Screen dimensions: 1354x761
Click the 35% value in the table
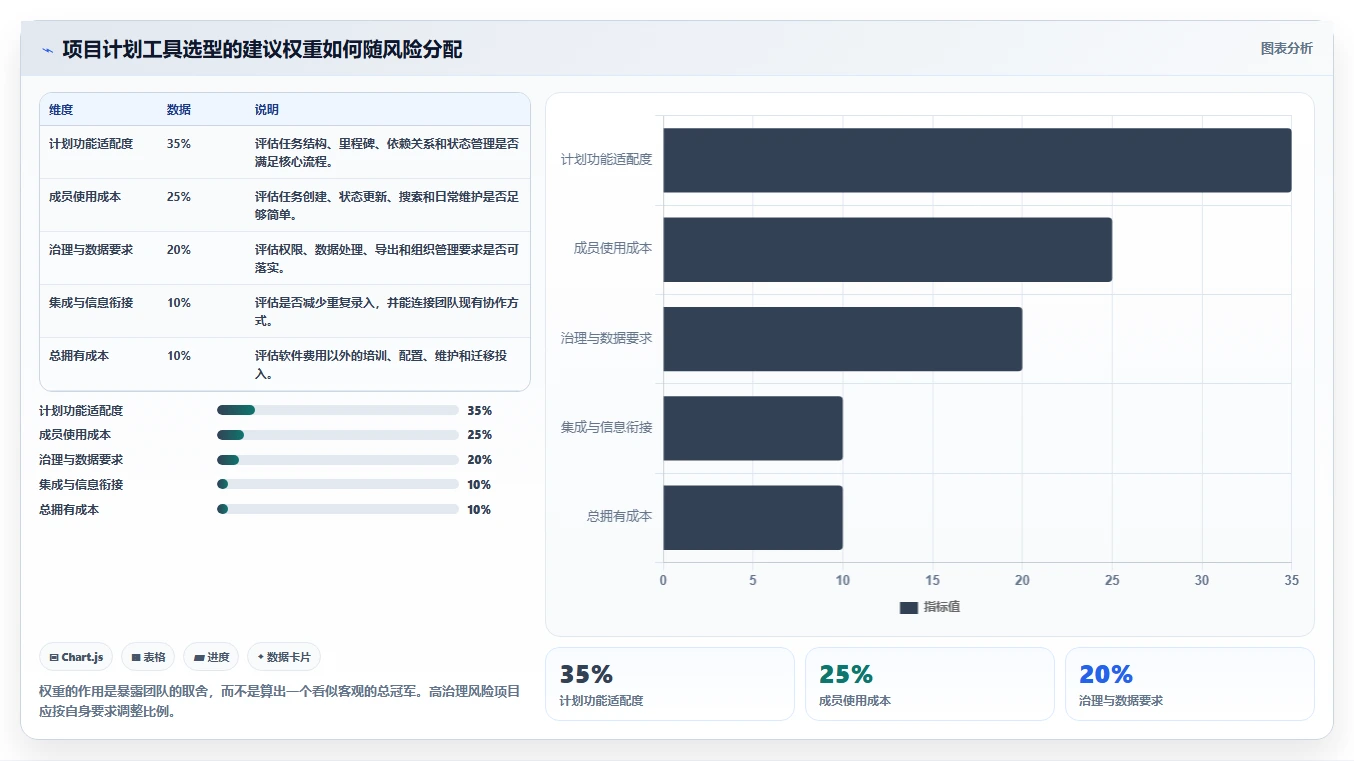(179, 144)
